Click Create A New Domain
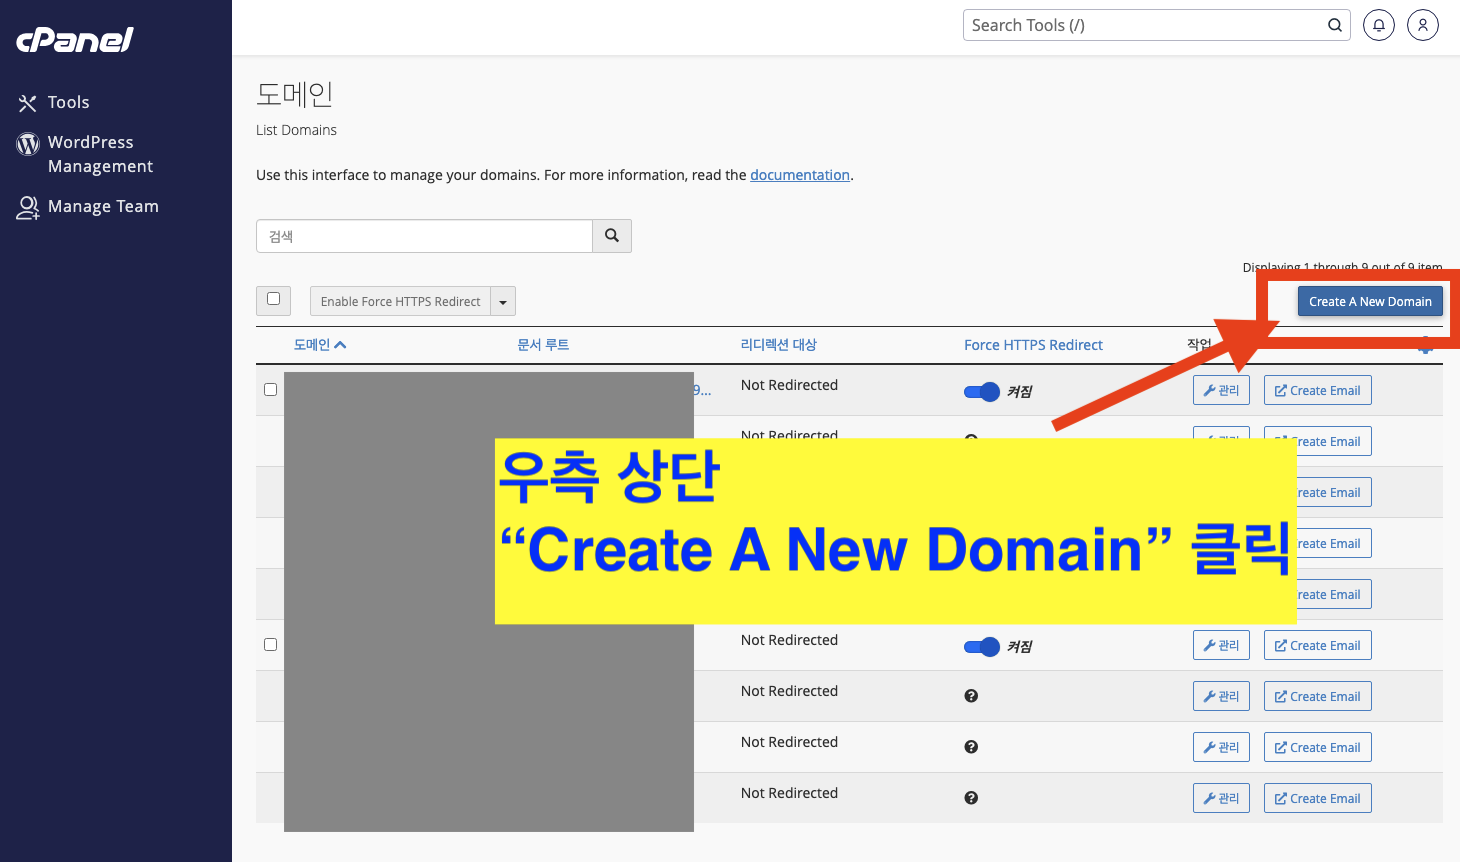Screen dimensions: 1460x862 (1370, 301)
